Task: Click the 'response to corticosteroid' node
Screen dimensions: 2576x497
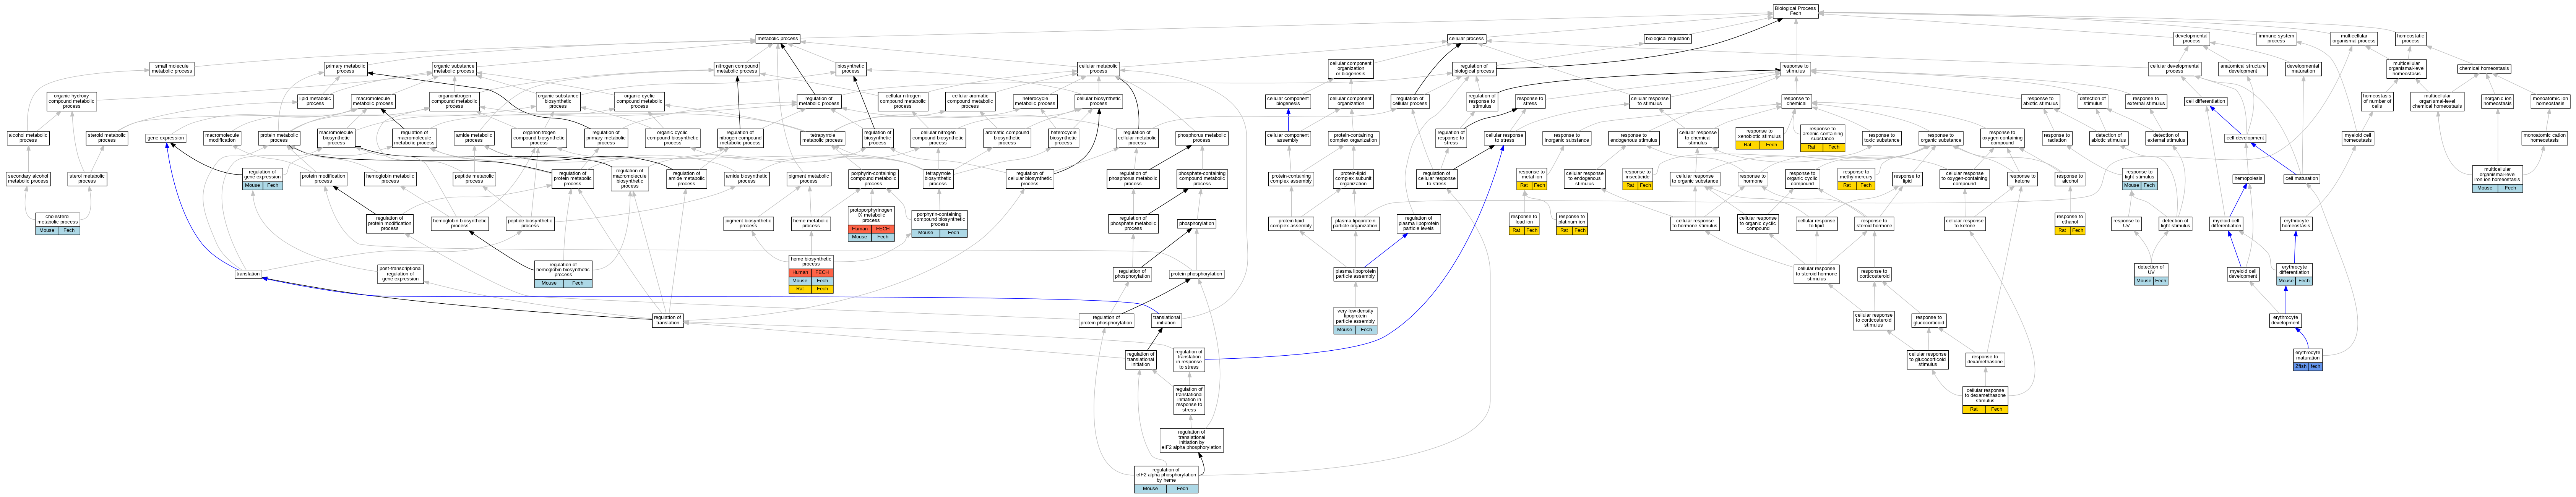Action: (1874, 273)
